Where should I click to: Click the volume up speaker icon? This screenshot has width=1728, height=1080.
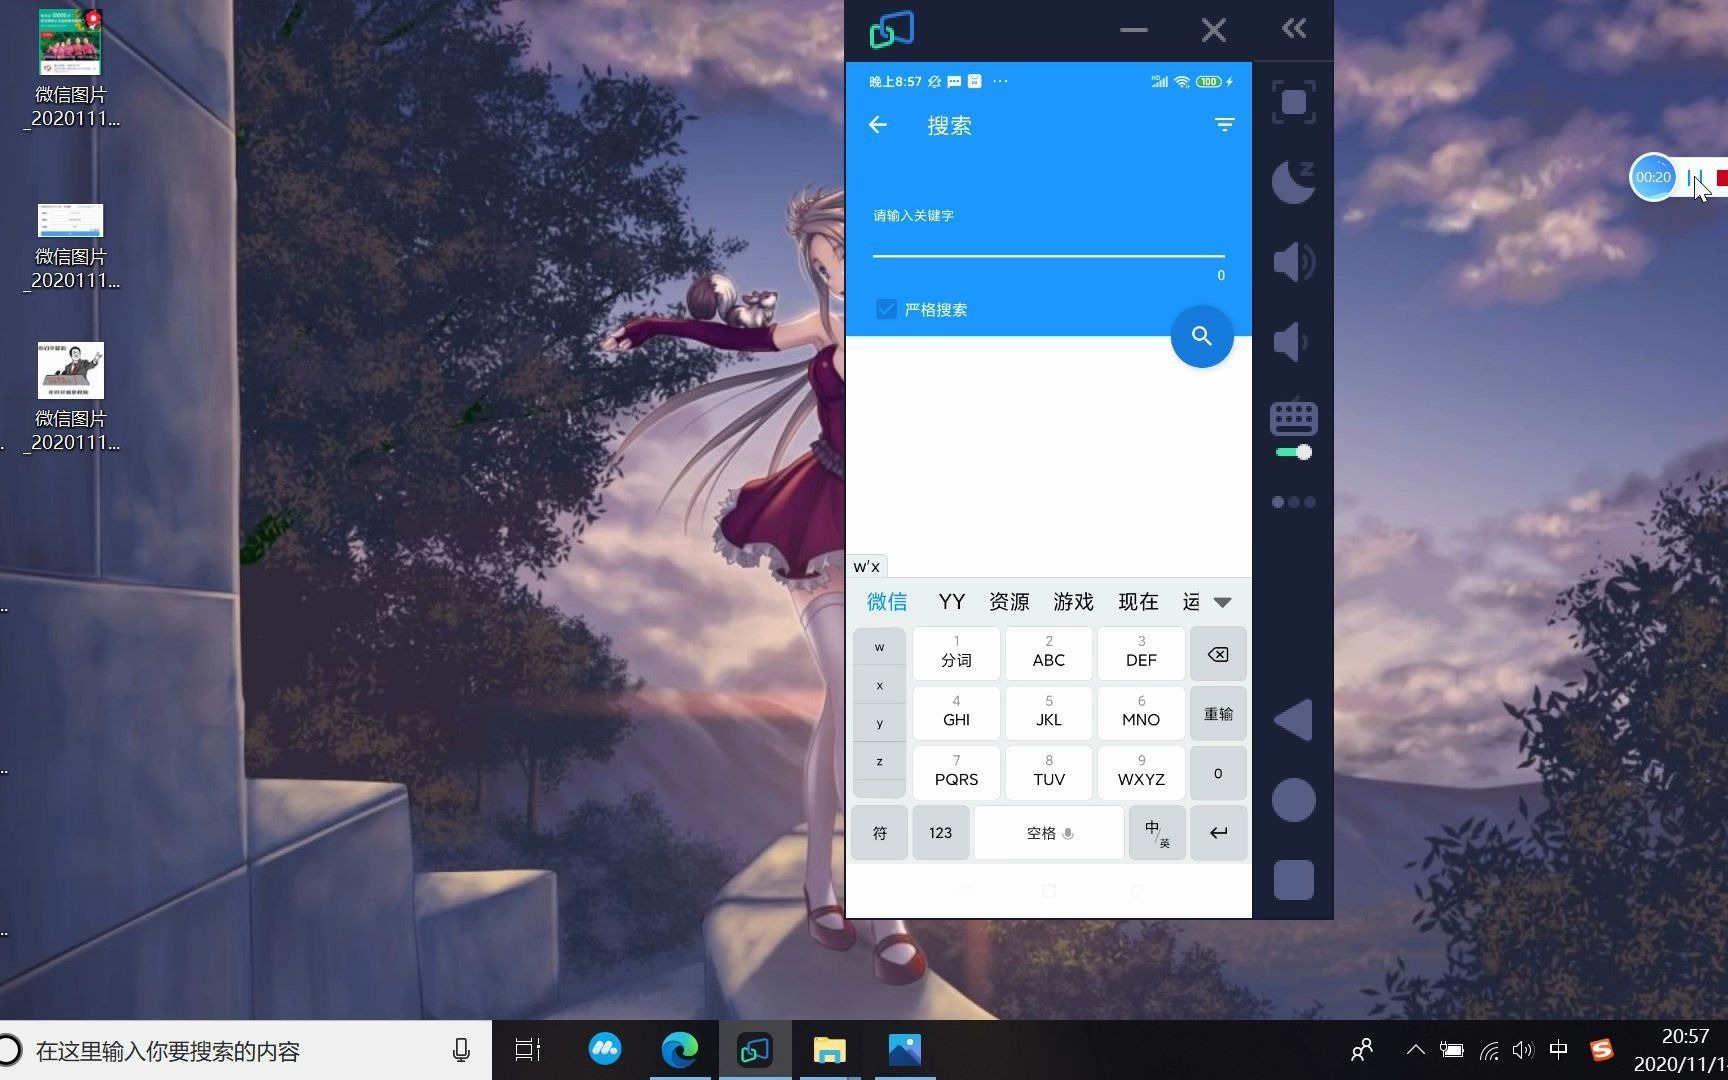pos(1293,262)
